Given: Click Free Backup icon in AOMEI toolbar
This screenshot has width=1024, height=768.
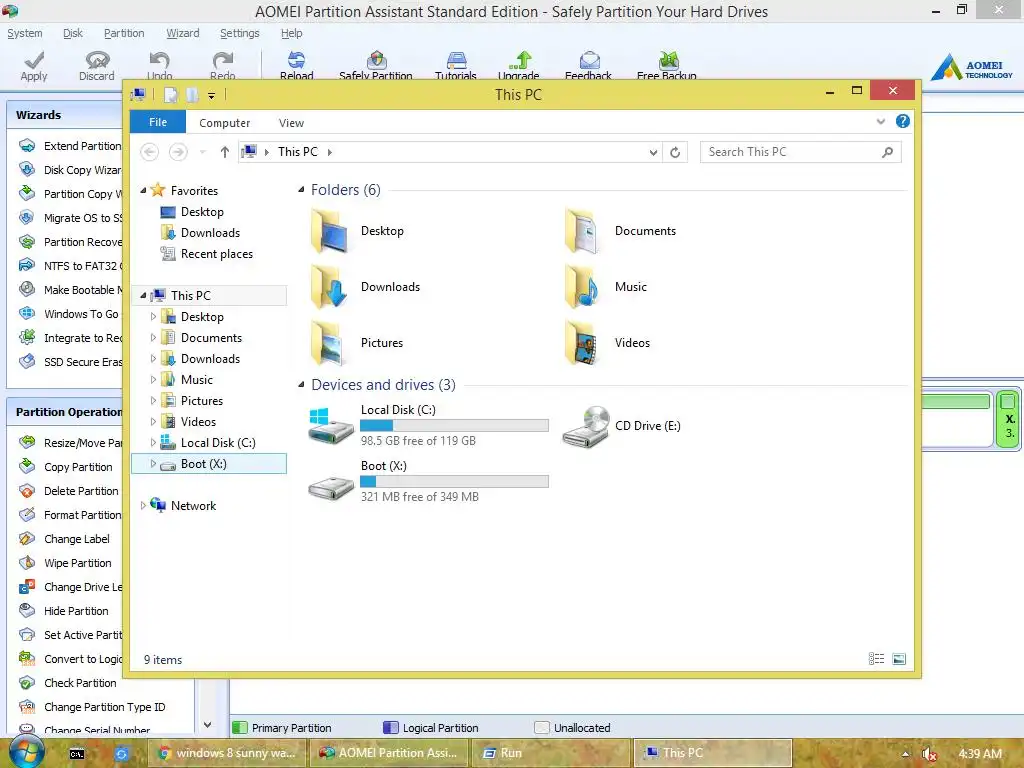Looking at the screenshot, I should point(667,60).
